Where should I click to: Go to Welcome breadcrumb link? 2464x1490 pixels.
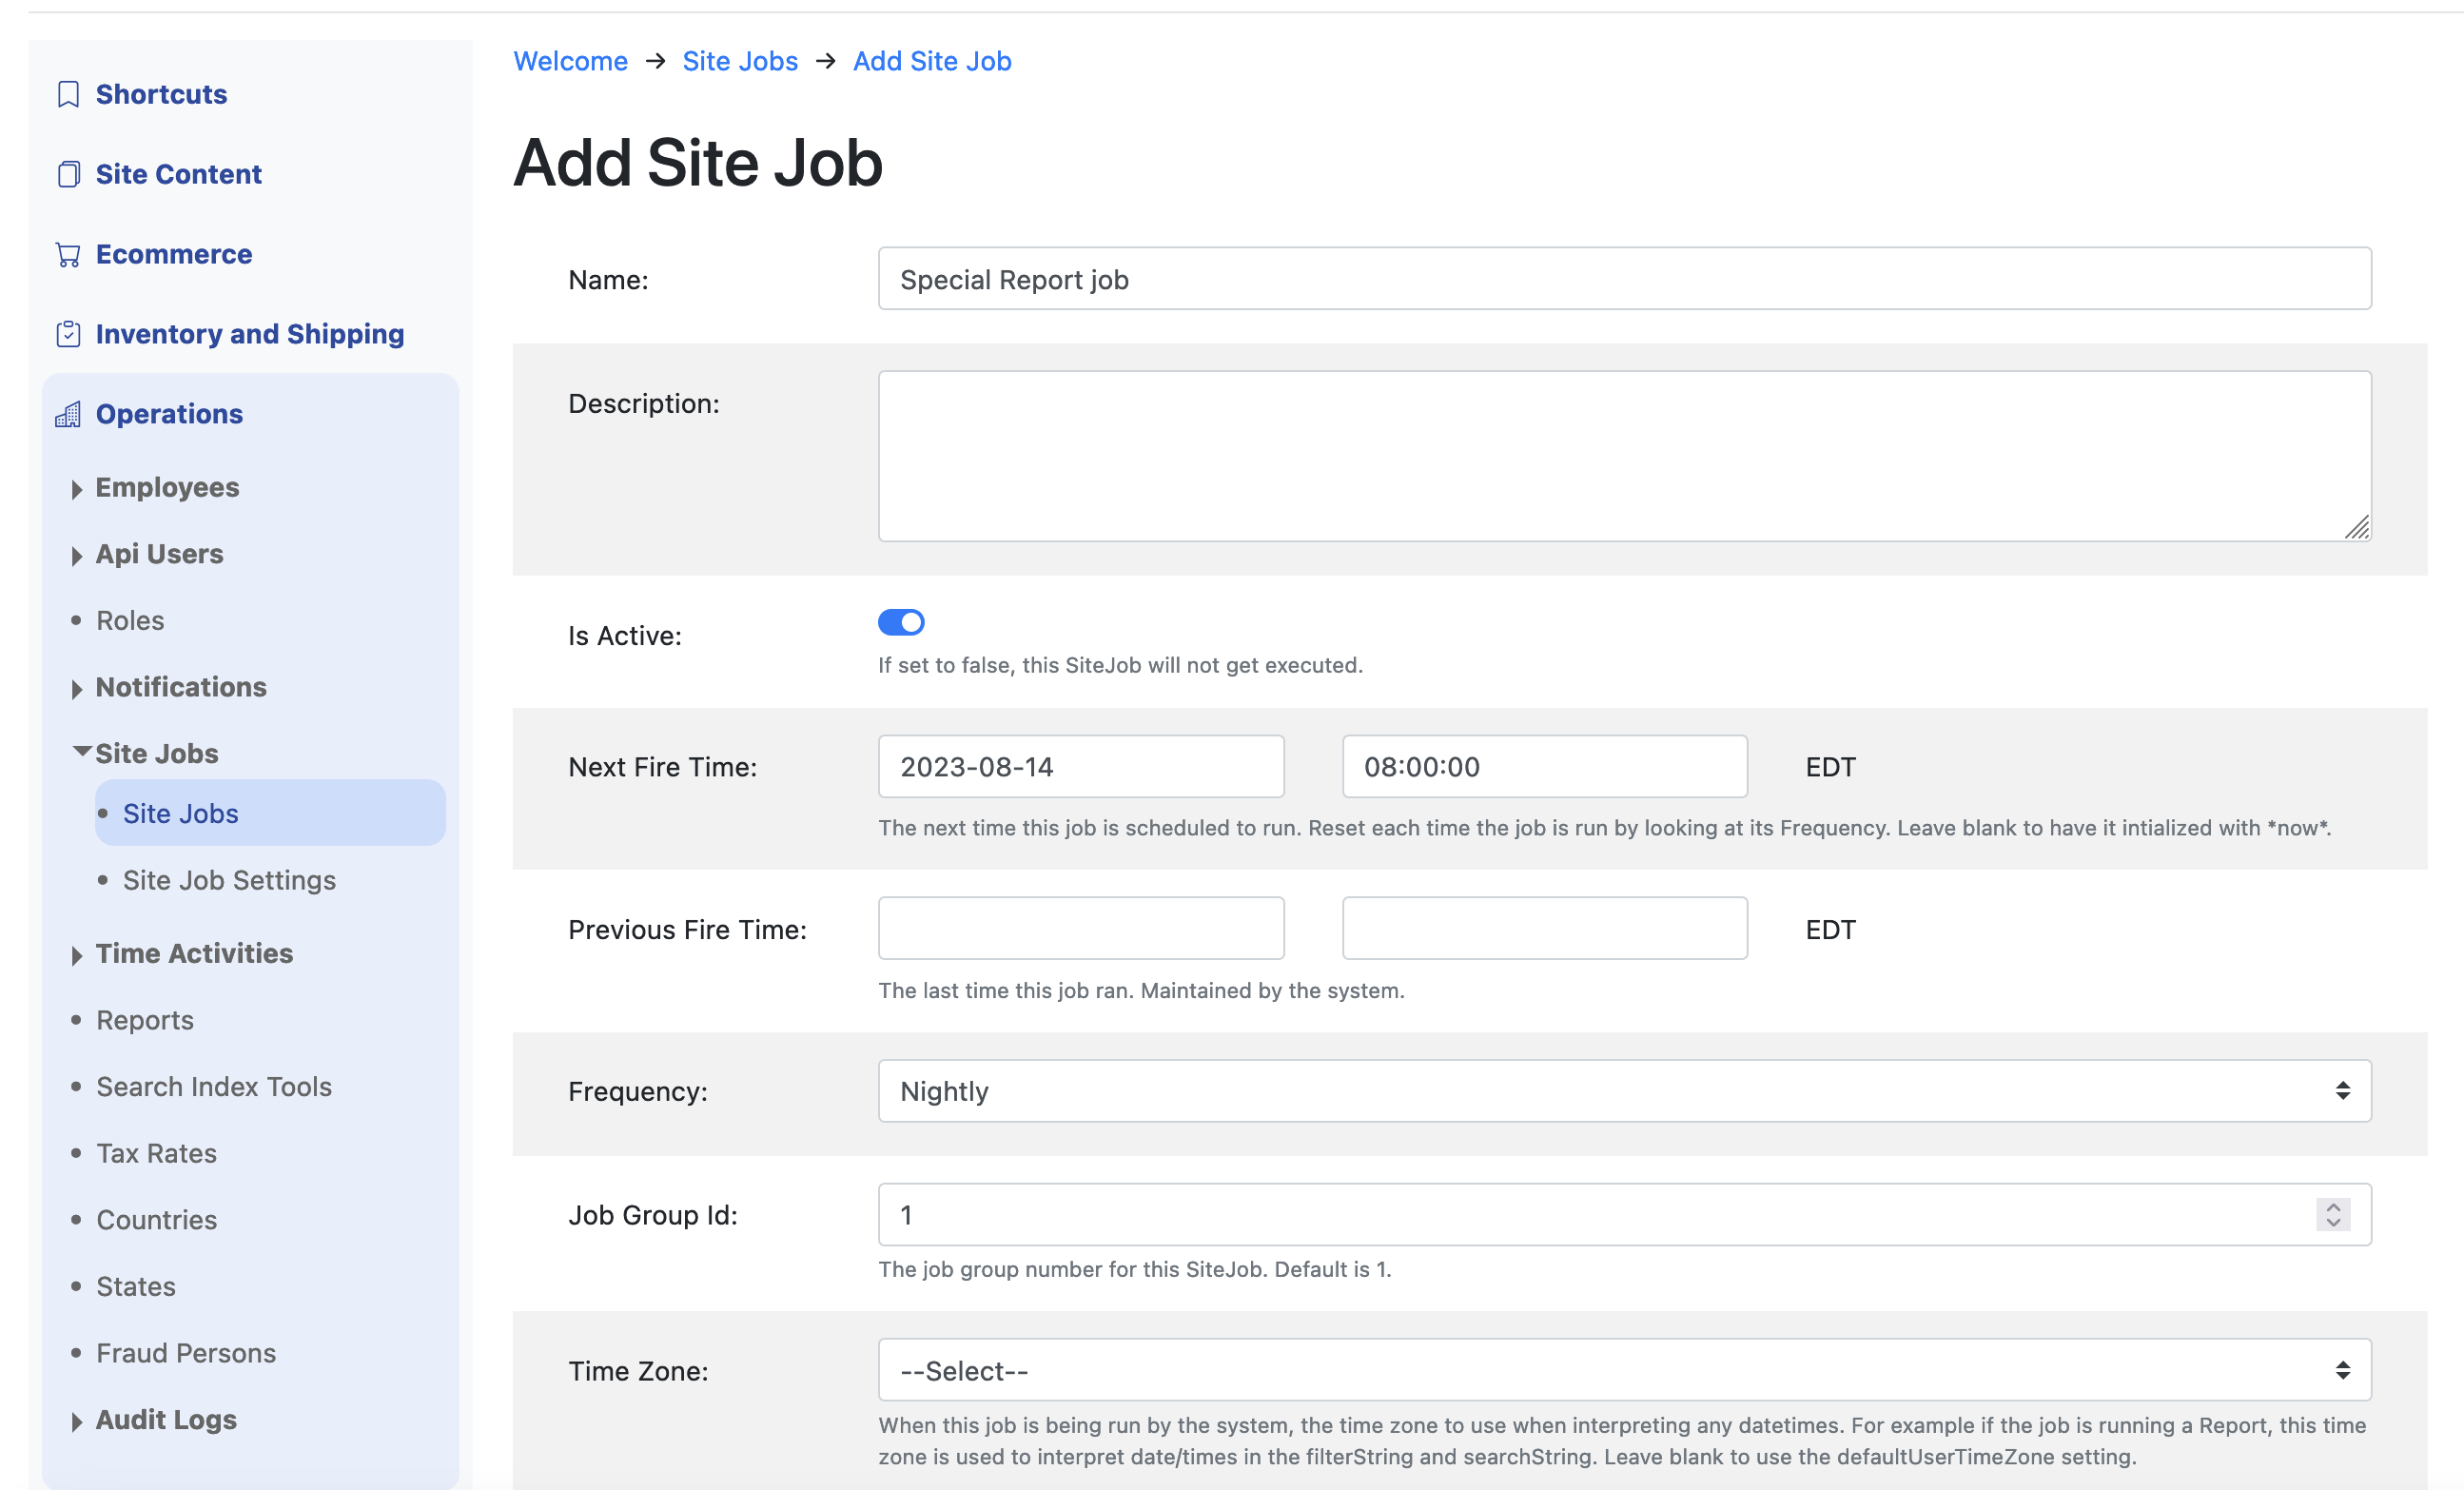pyautogui.click(x=570, y=61)
